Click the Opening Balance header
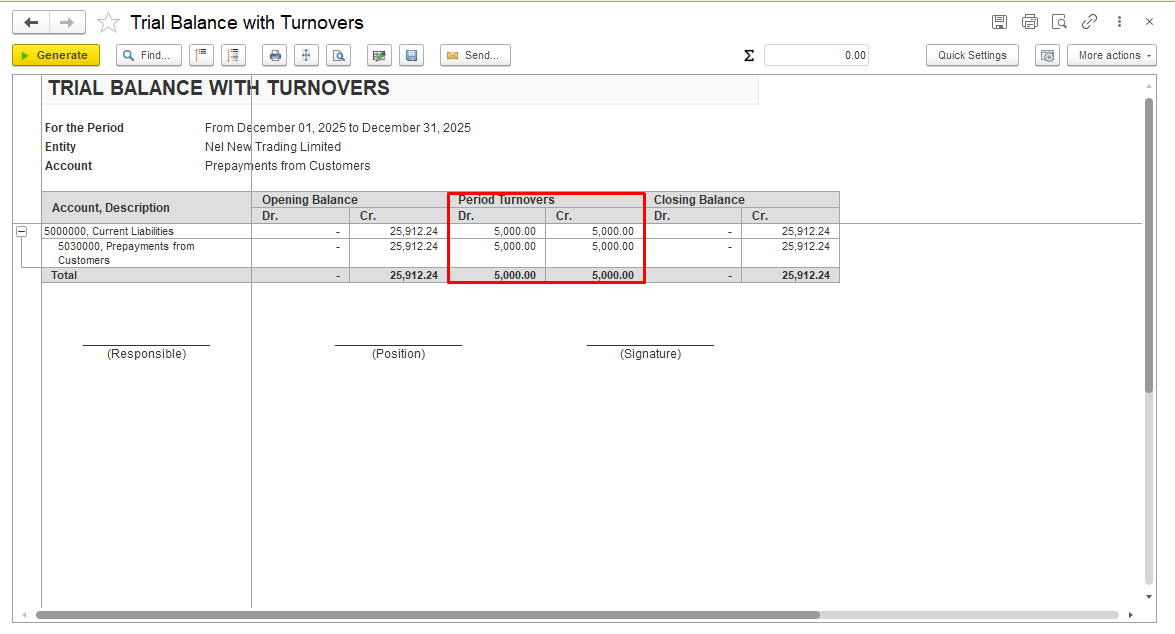This screenshot has height=634, width=1175. pos(309,199)
